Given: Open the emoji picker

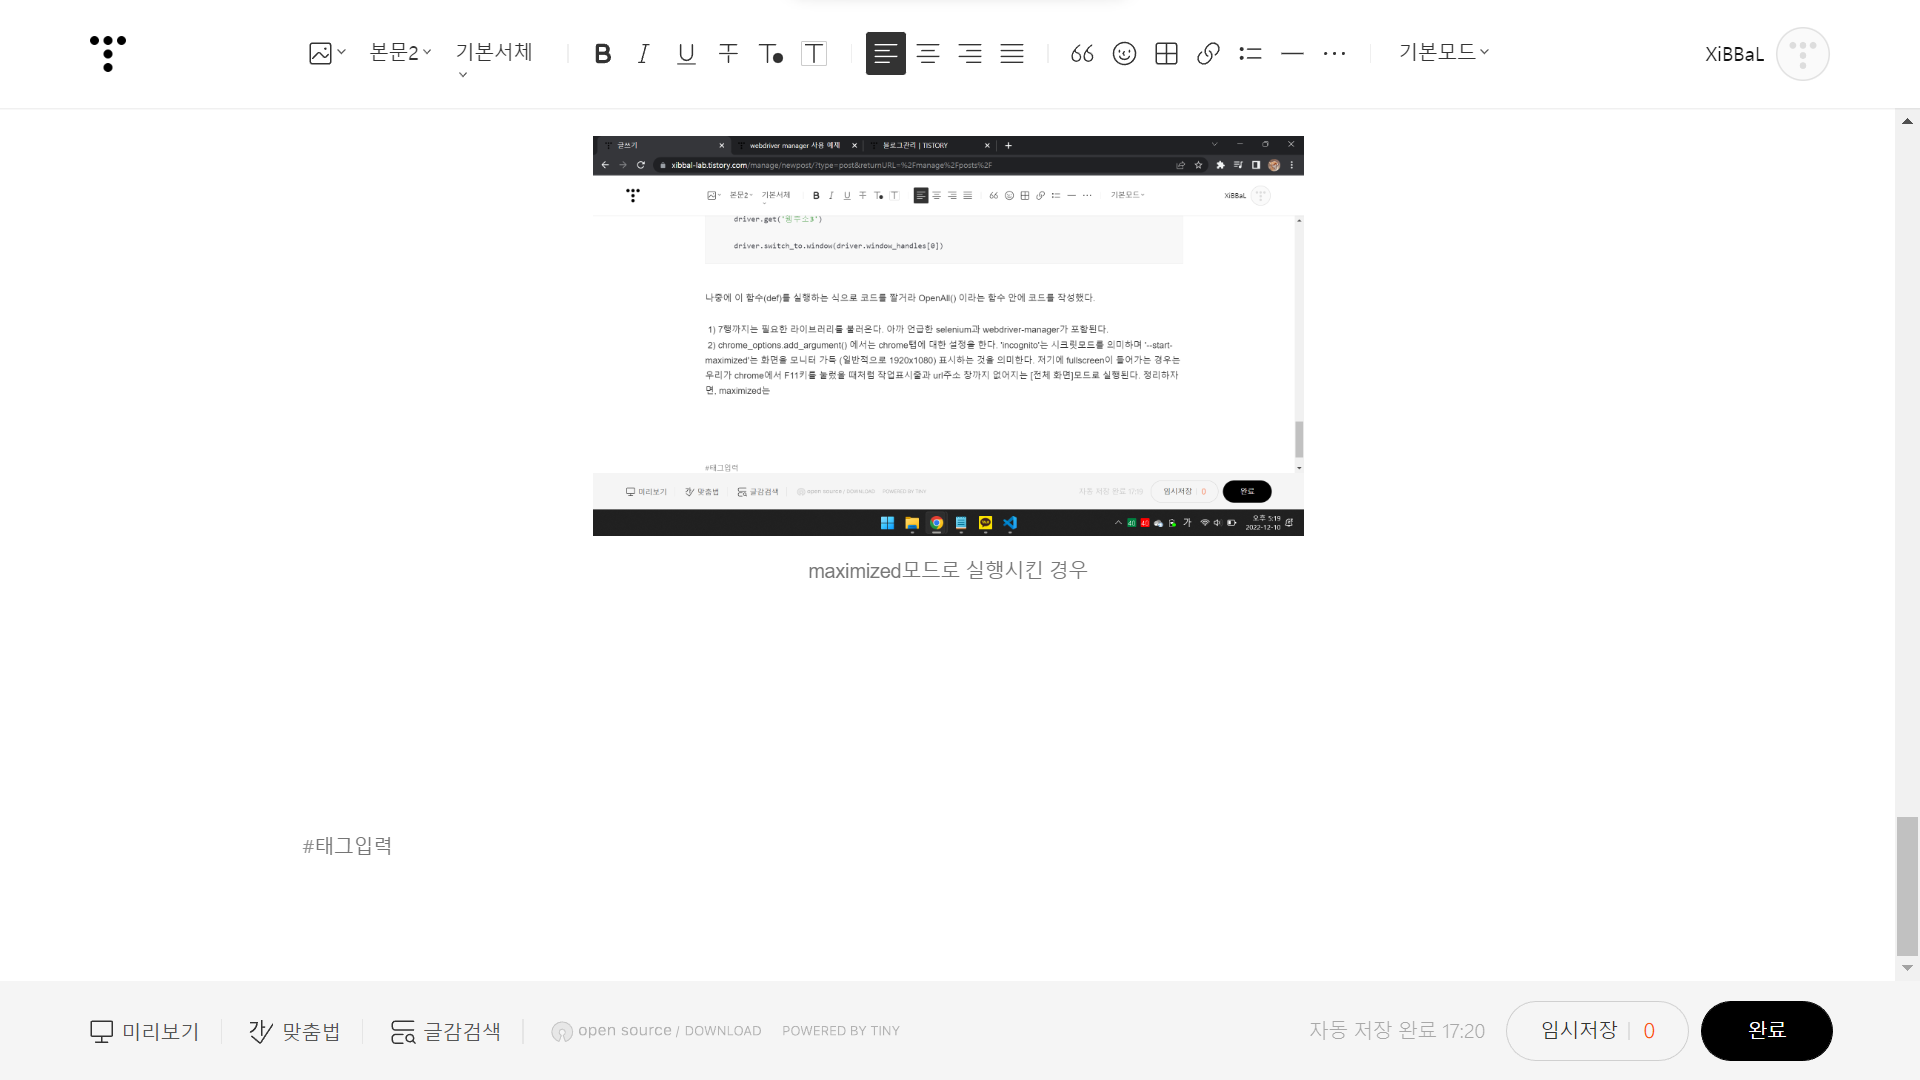Looking at the screenshot, I should click(x=1124, y=53).
